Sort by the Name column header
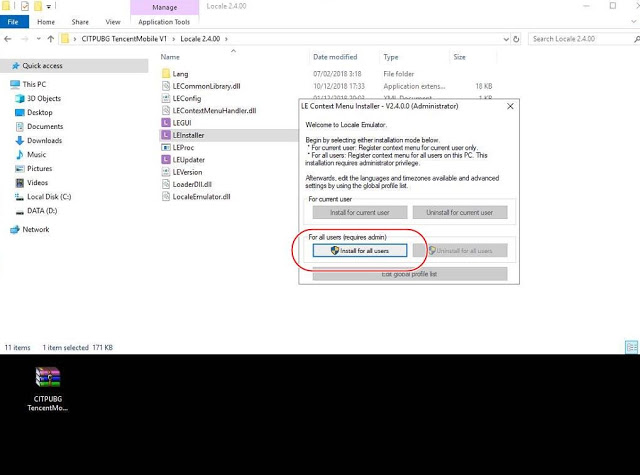The height and width of the screenshot is (475, 640). click(x=170, y=57)
